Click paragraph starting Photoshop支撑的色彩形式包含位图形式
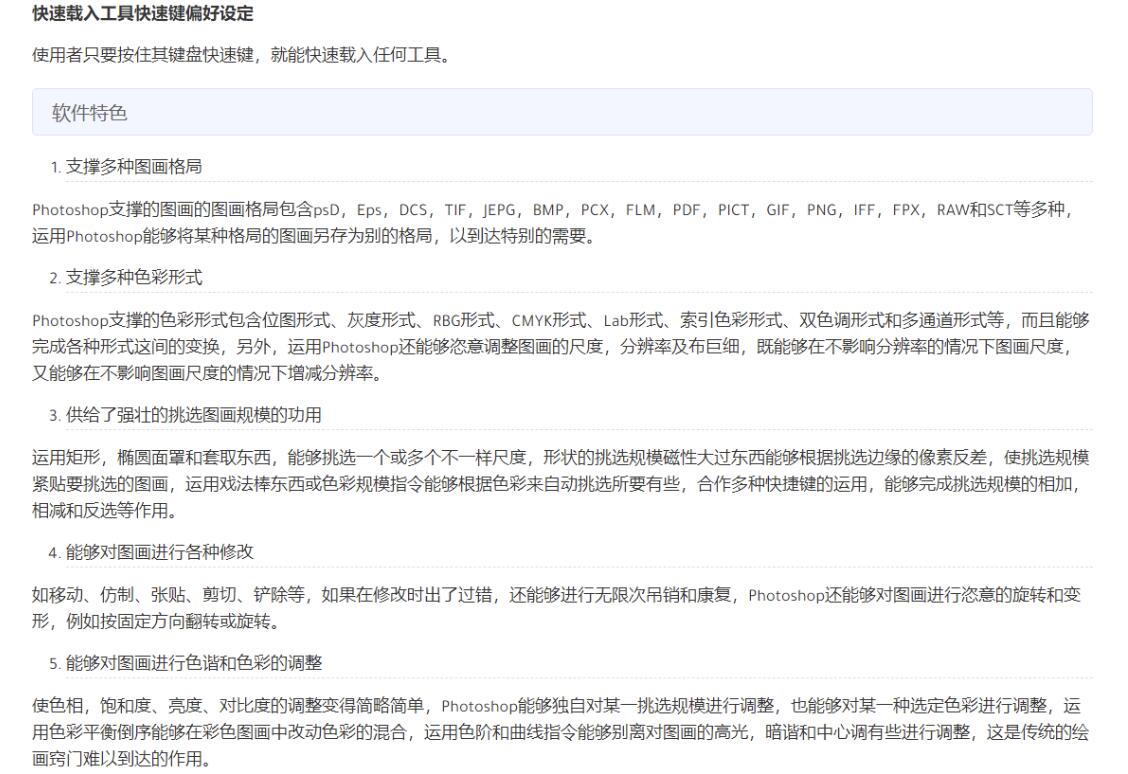This screenshot has width=1128, height=774. click(x=561, y=347)
